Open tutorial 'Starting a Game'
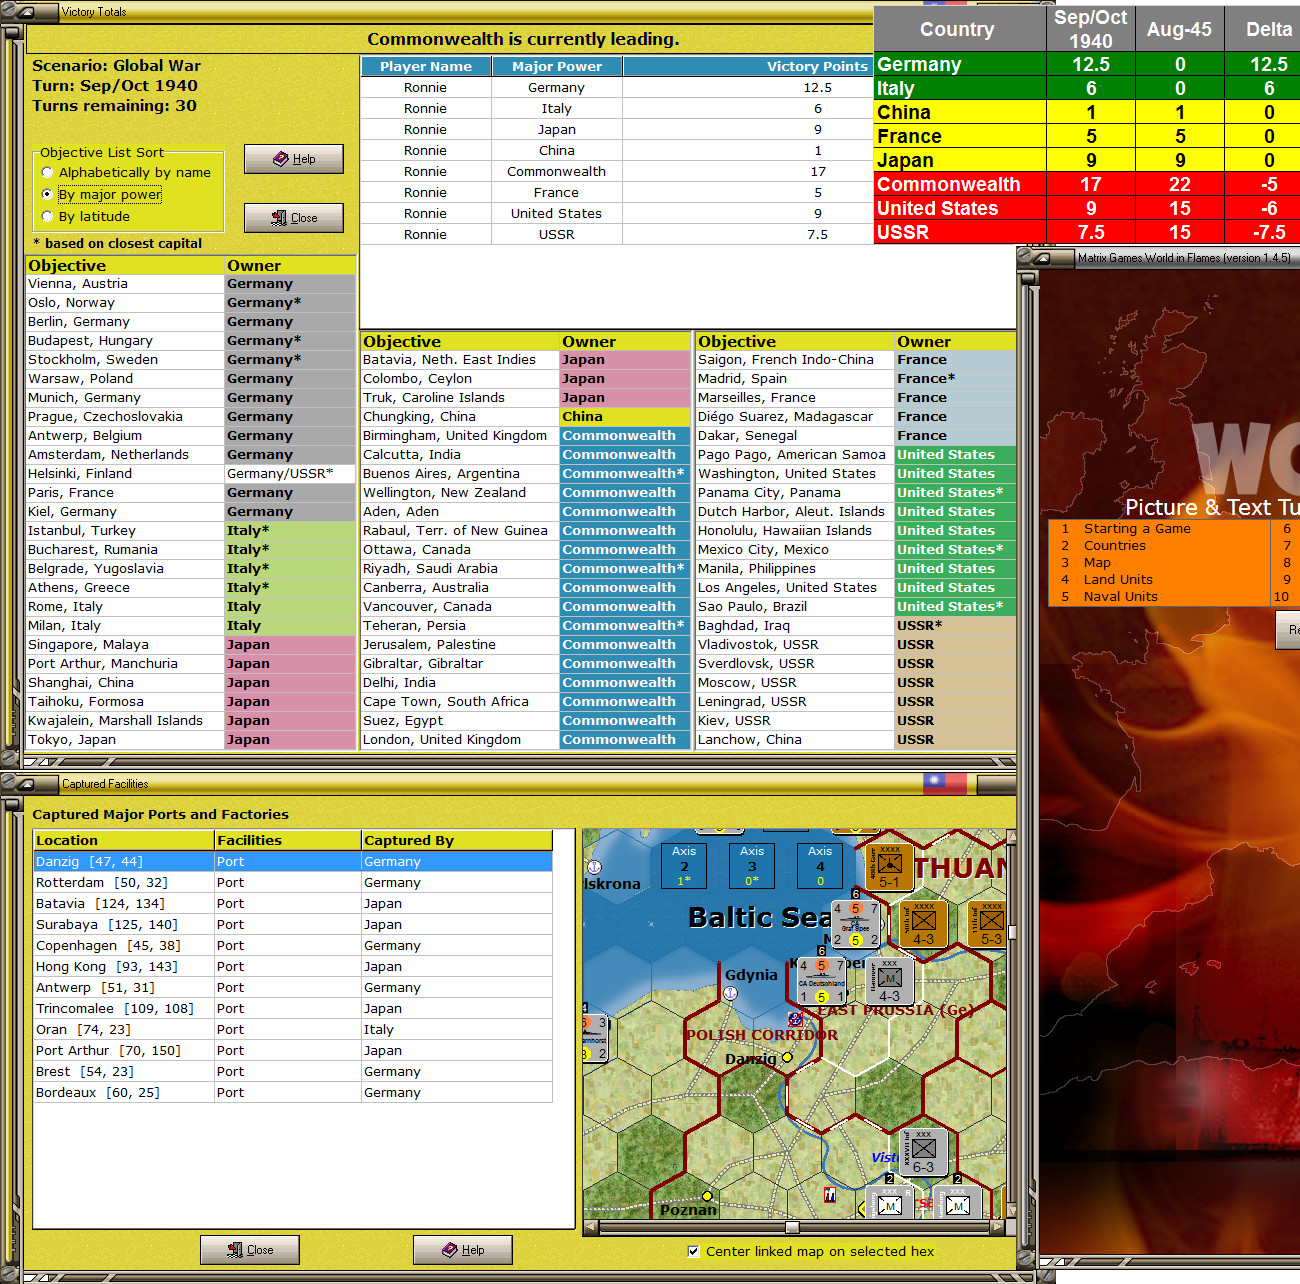Image resolution: width=1300 pixels, height=1284 pixels. point(1137,529)
